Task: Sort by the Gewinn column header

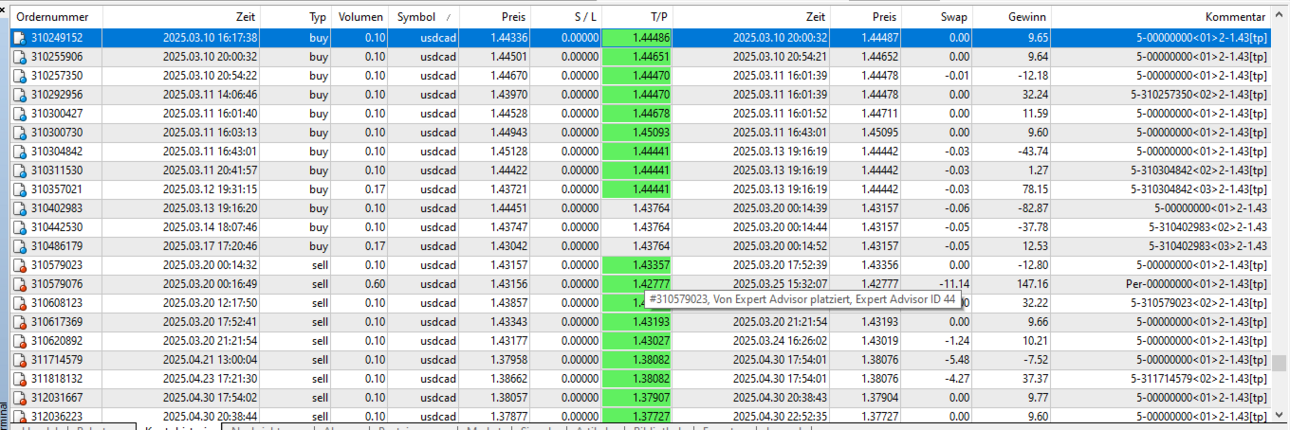Action: [x=1012, y=18]
